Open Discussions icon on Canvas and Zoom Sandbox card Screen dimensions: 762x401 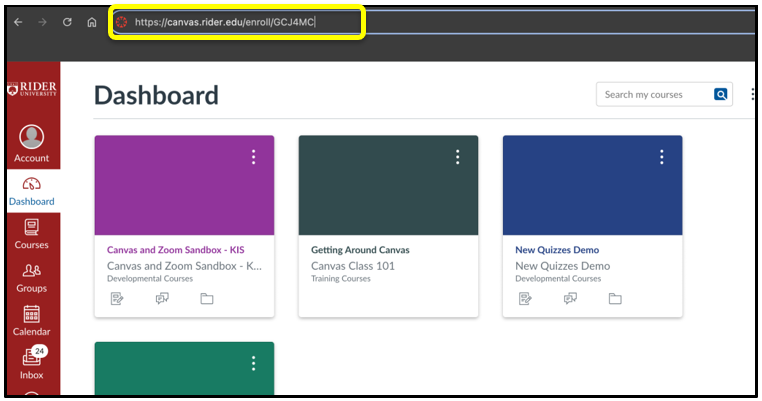point(162,298)
